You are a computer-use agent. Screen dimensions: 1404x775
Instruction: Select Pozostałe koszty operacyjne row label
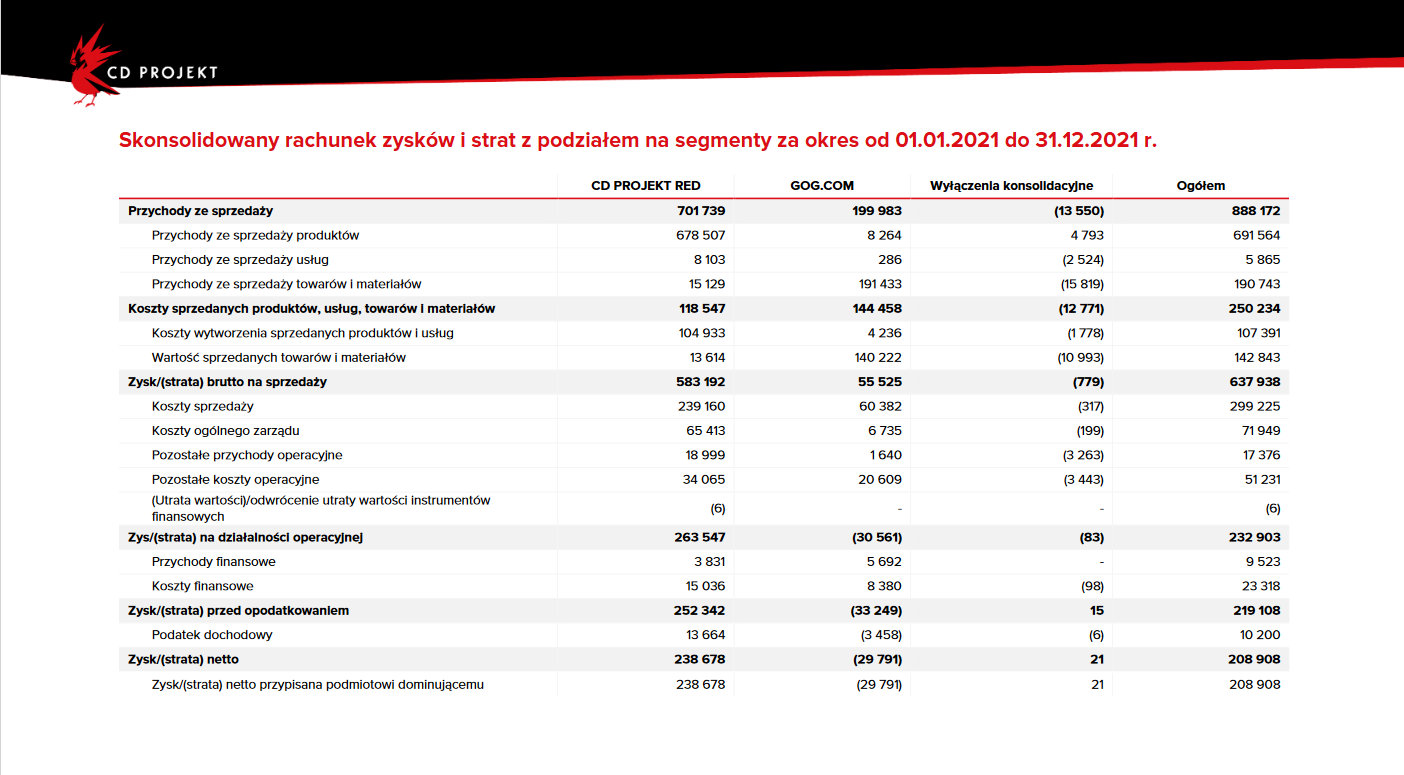(x=236, y=479)
